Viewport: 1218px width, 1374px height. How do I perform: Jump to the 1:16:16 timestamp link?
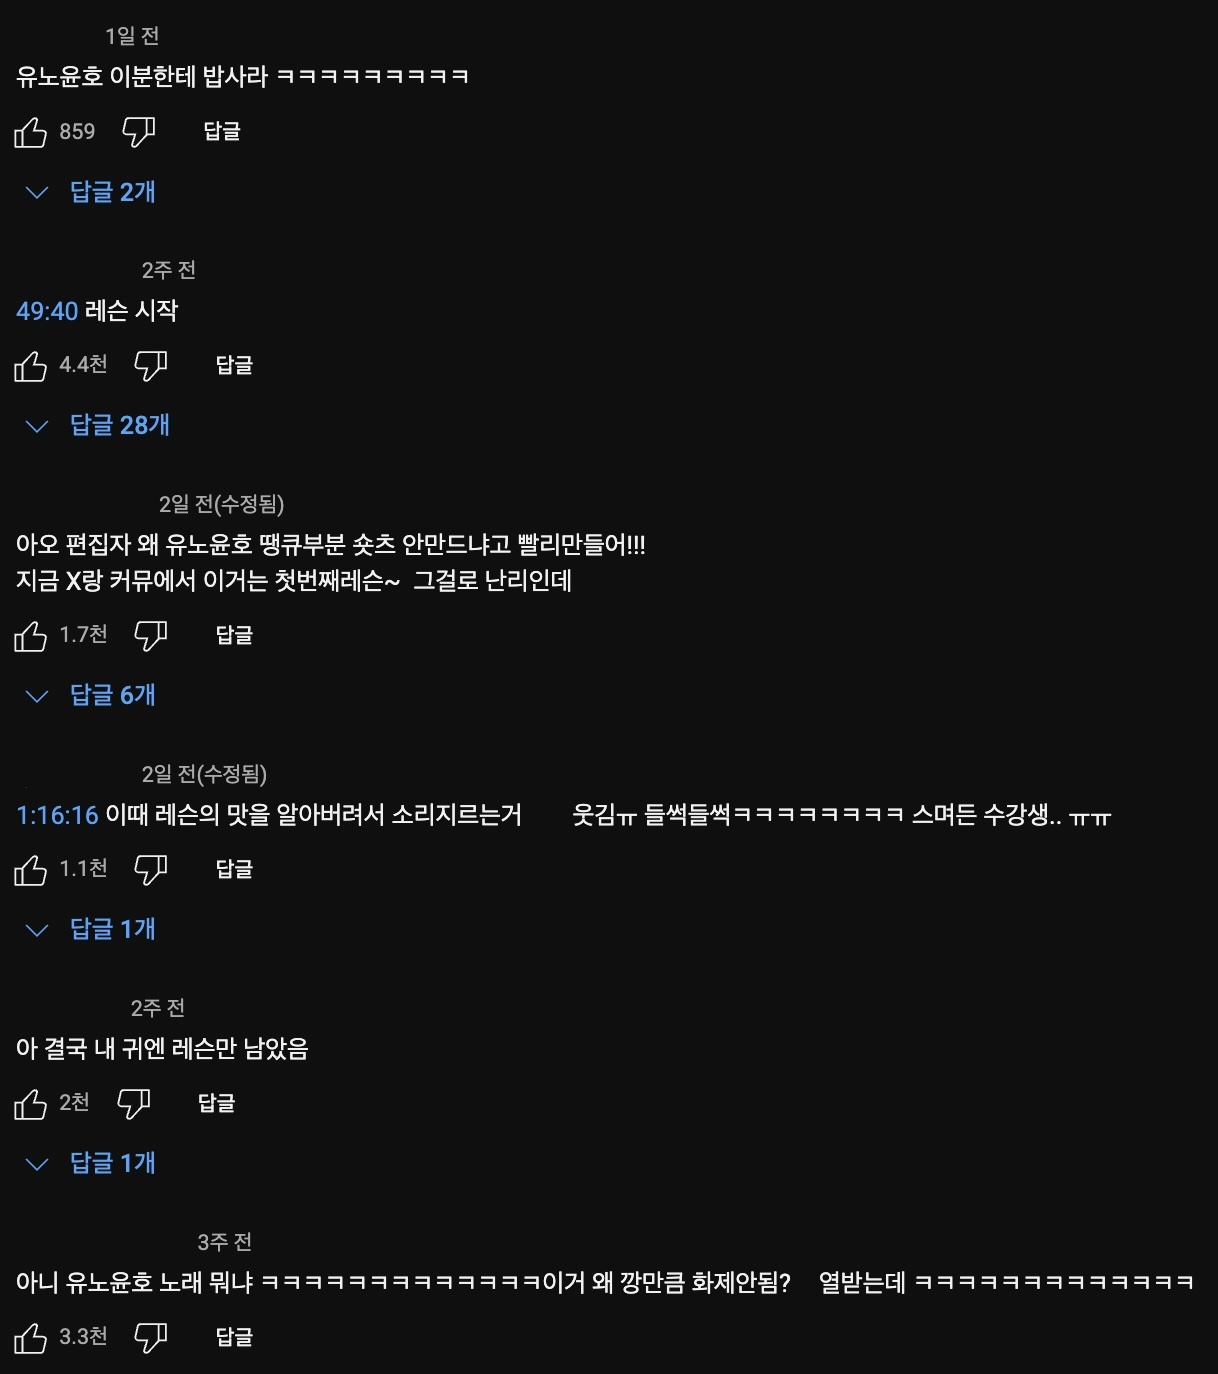point(57,816)
